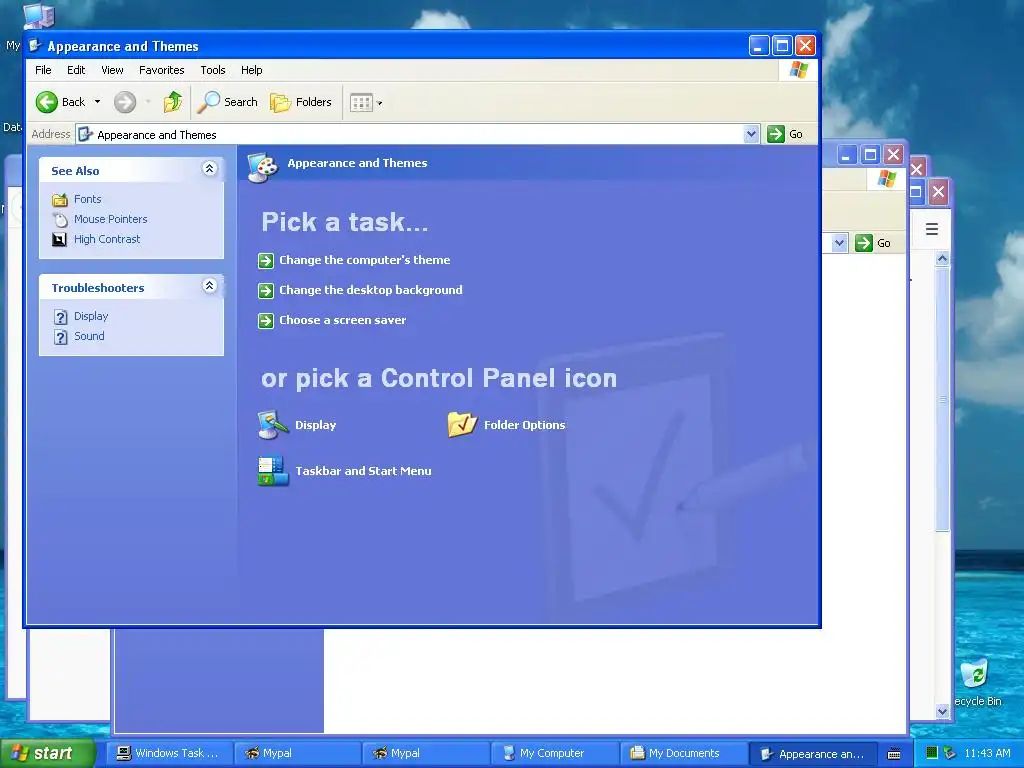Click the on-screen keyboard tray icon
Image resolution: width=1024 pixels, height=768 pixels.
(894, 754)
